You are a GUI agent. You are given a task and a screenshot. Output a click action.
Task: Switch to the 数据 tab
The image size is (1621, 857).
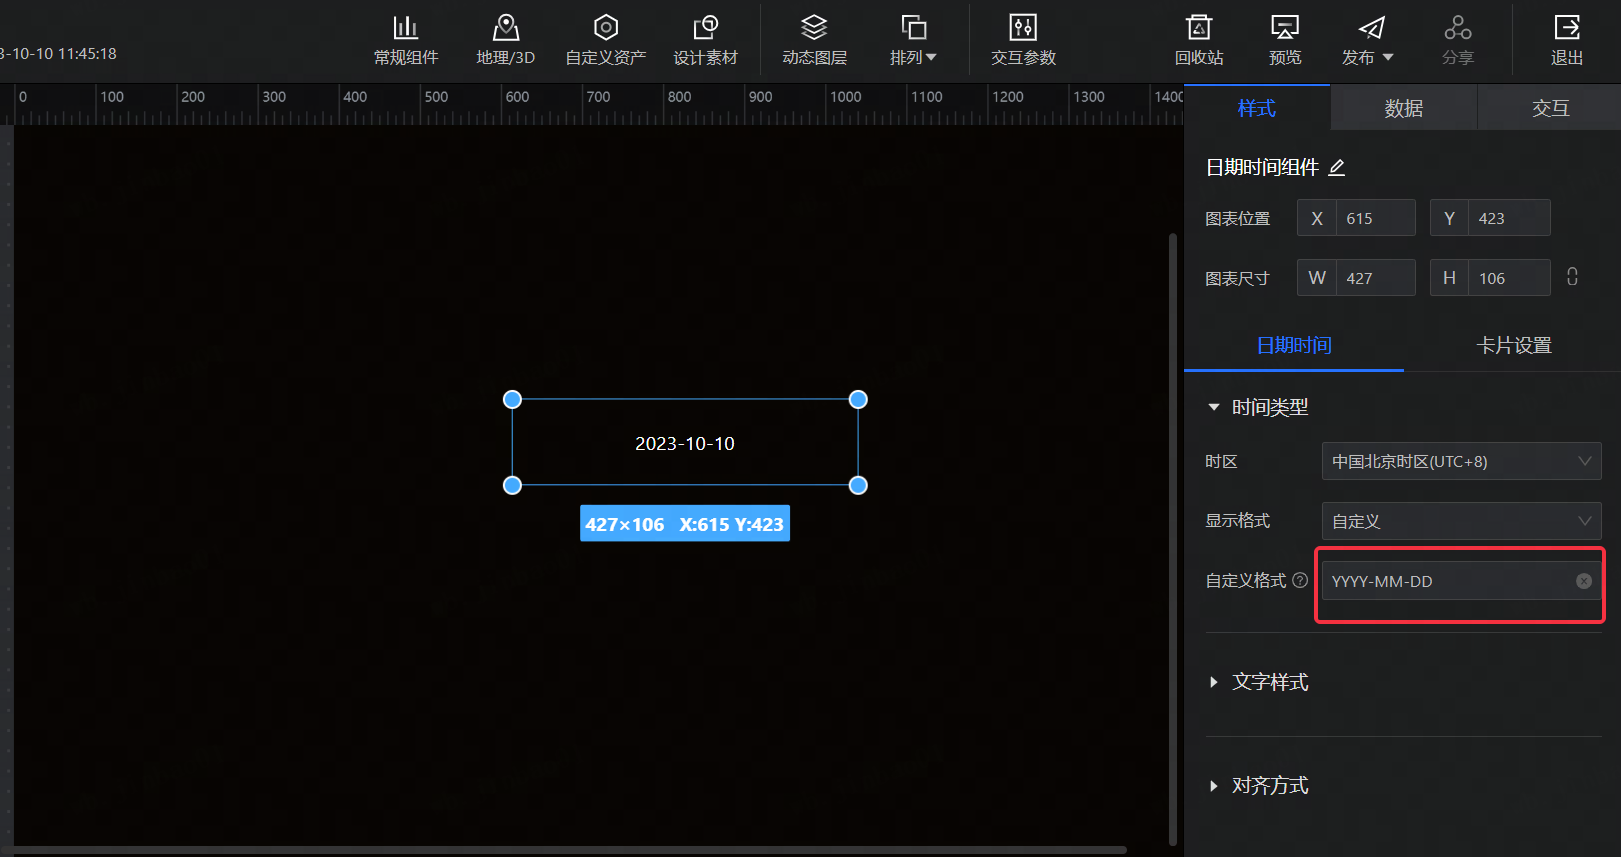[x=1403, y=108]
